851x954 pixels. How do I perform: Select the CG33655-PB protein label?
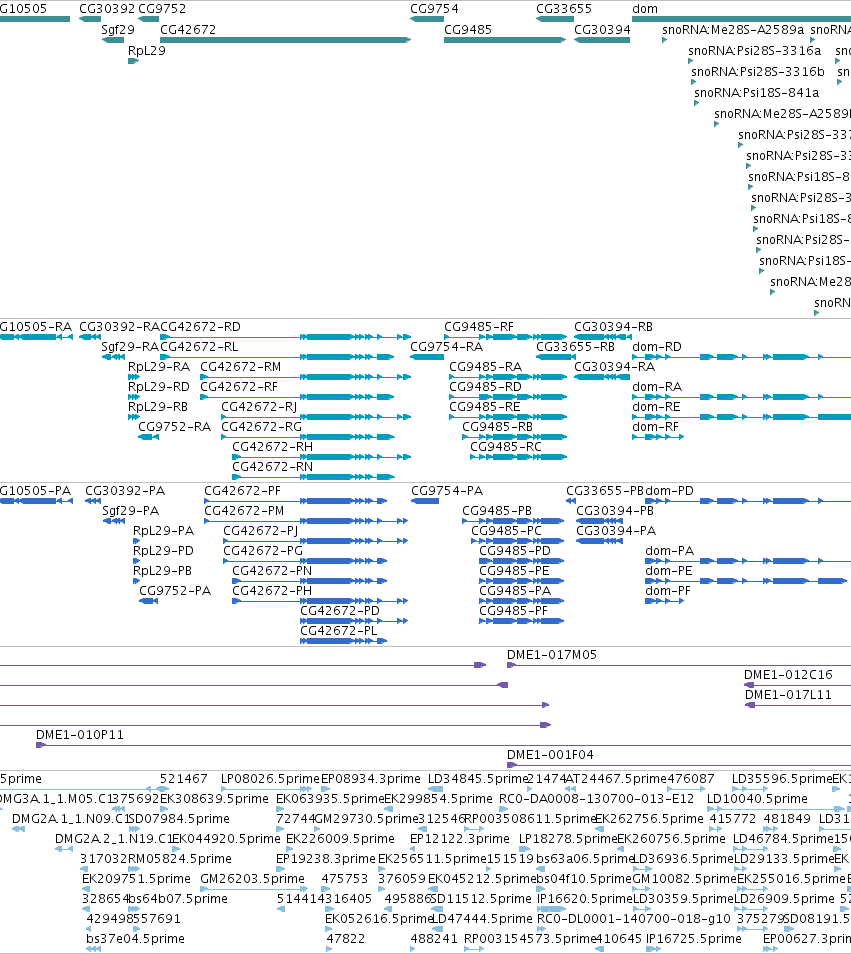605,491
